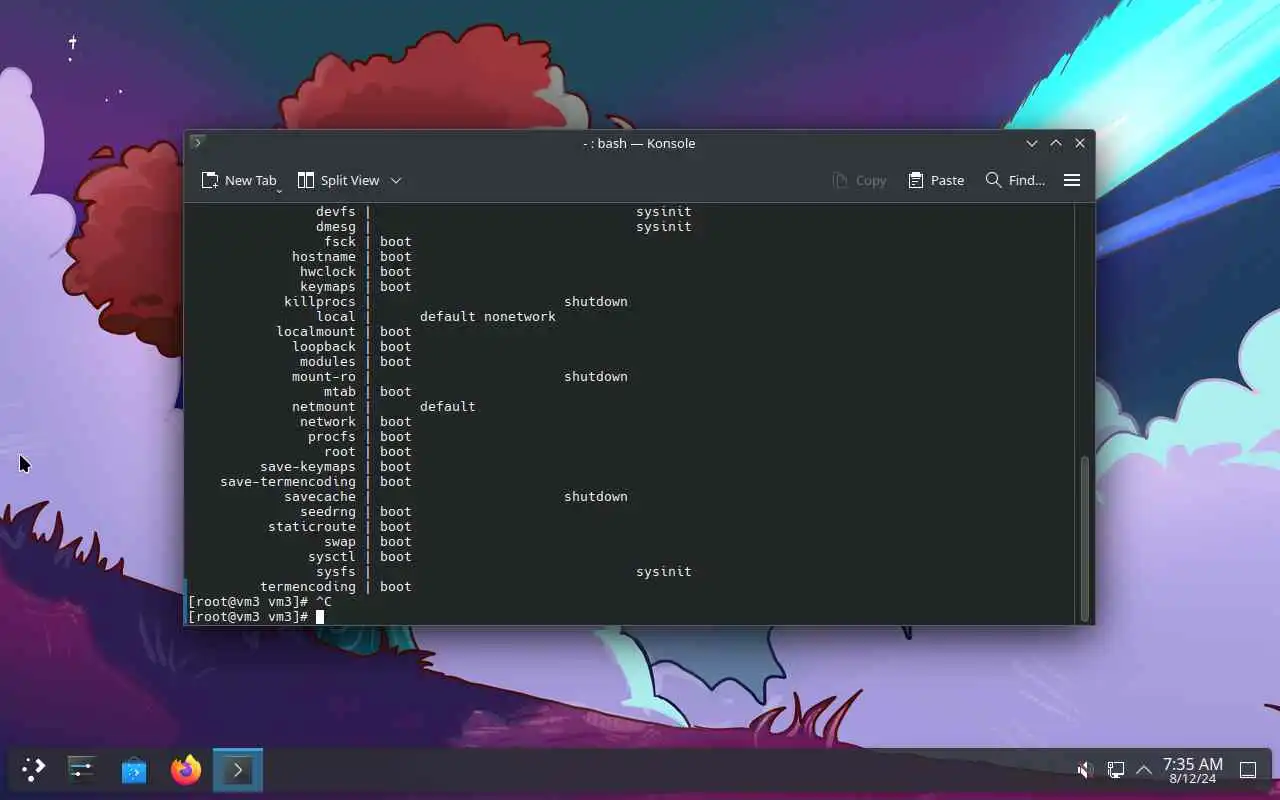Click the 'dmesg' service name

[336, 226]
